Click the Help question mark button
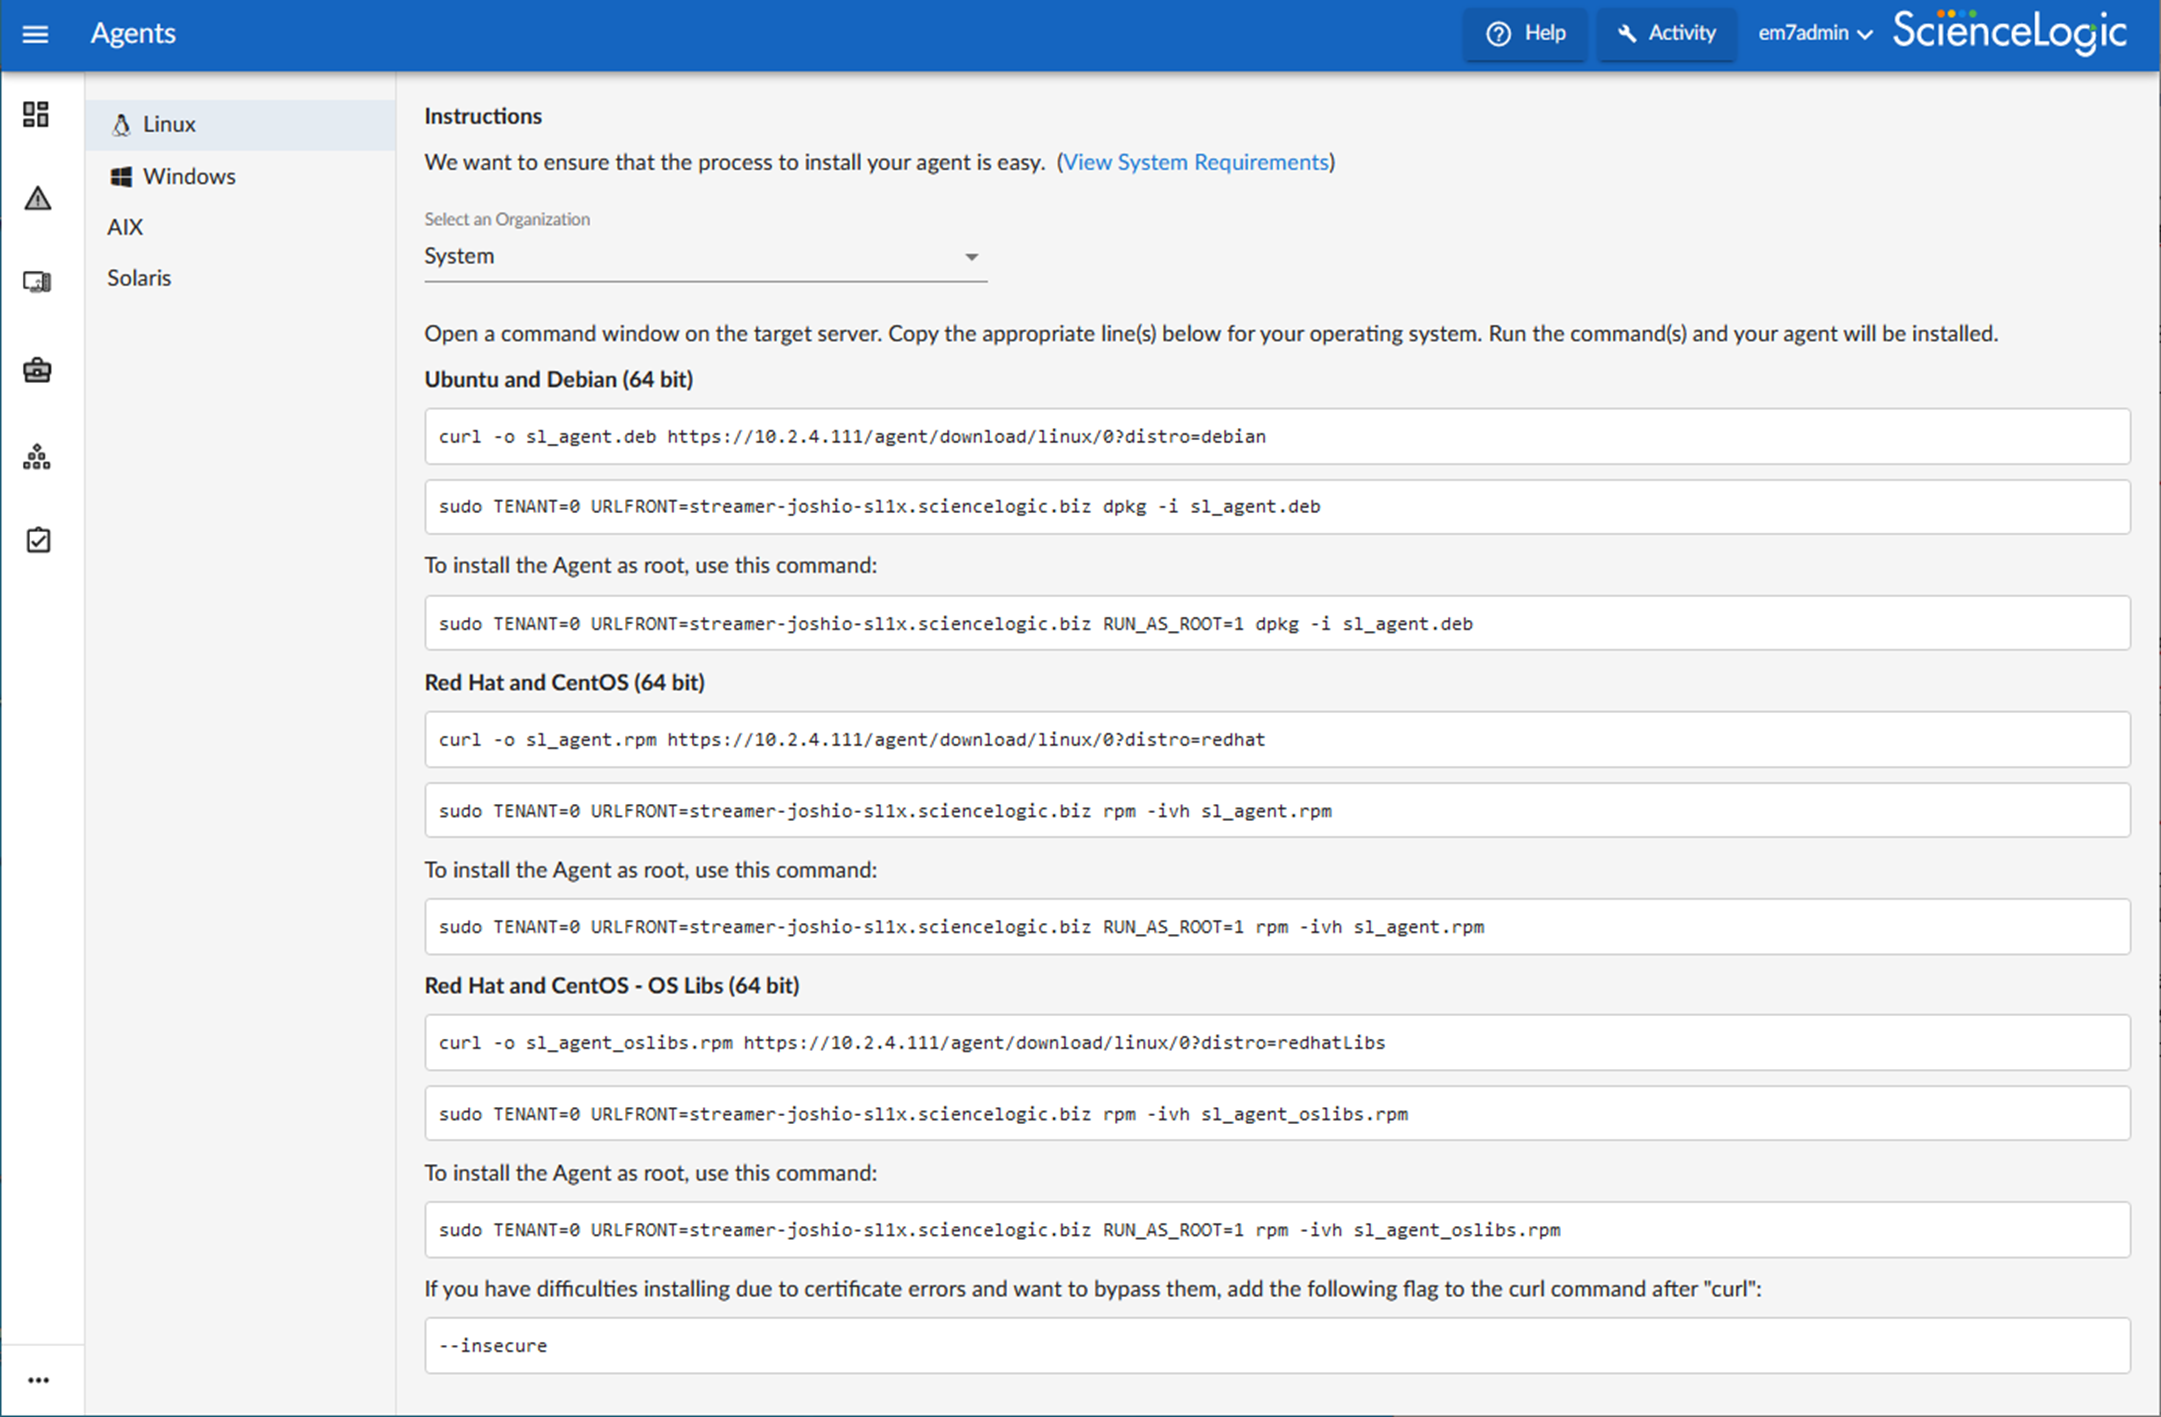Image resolution: width=2161 pixels, height=1417 pixels. pos(1525,34)
